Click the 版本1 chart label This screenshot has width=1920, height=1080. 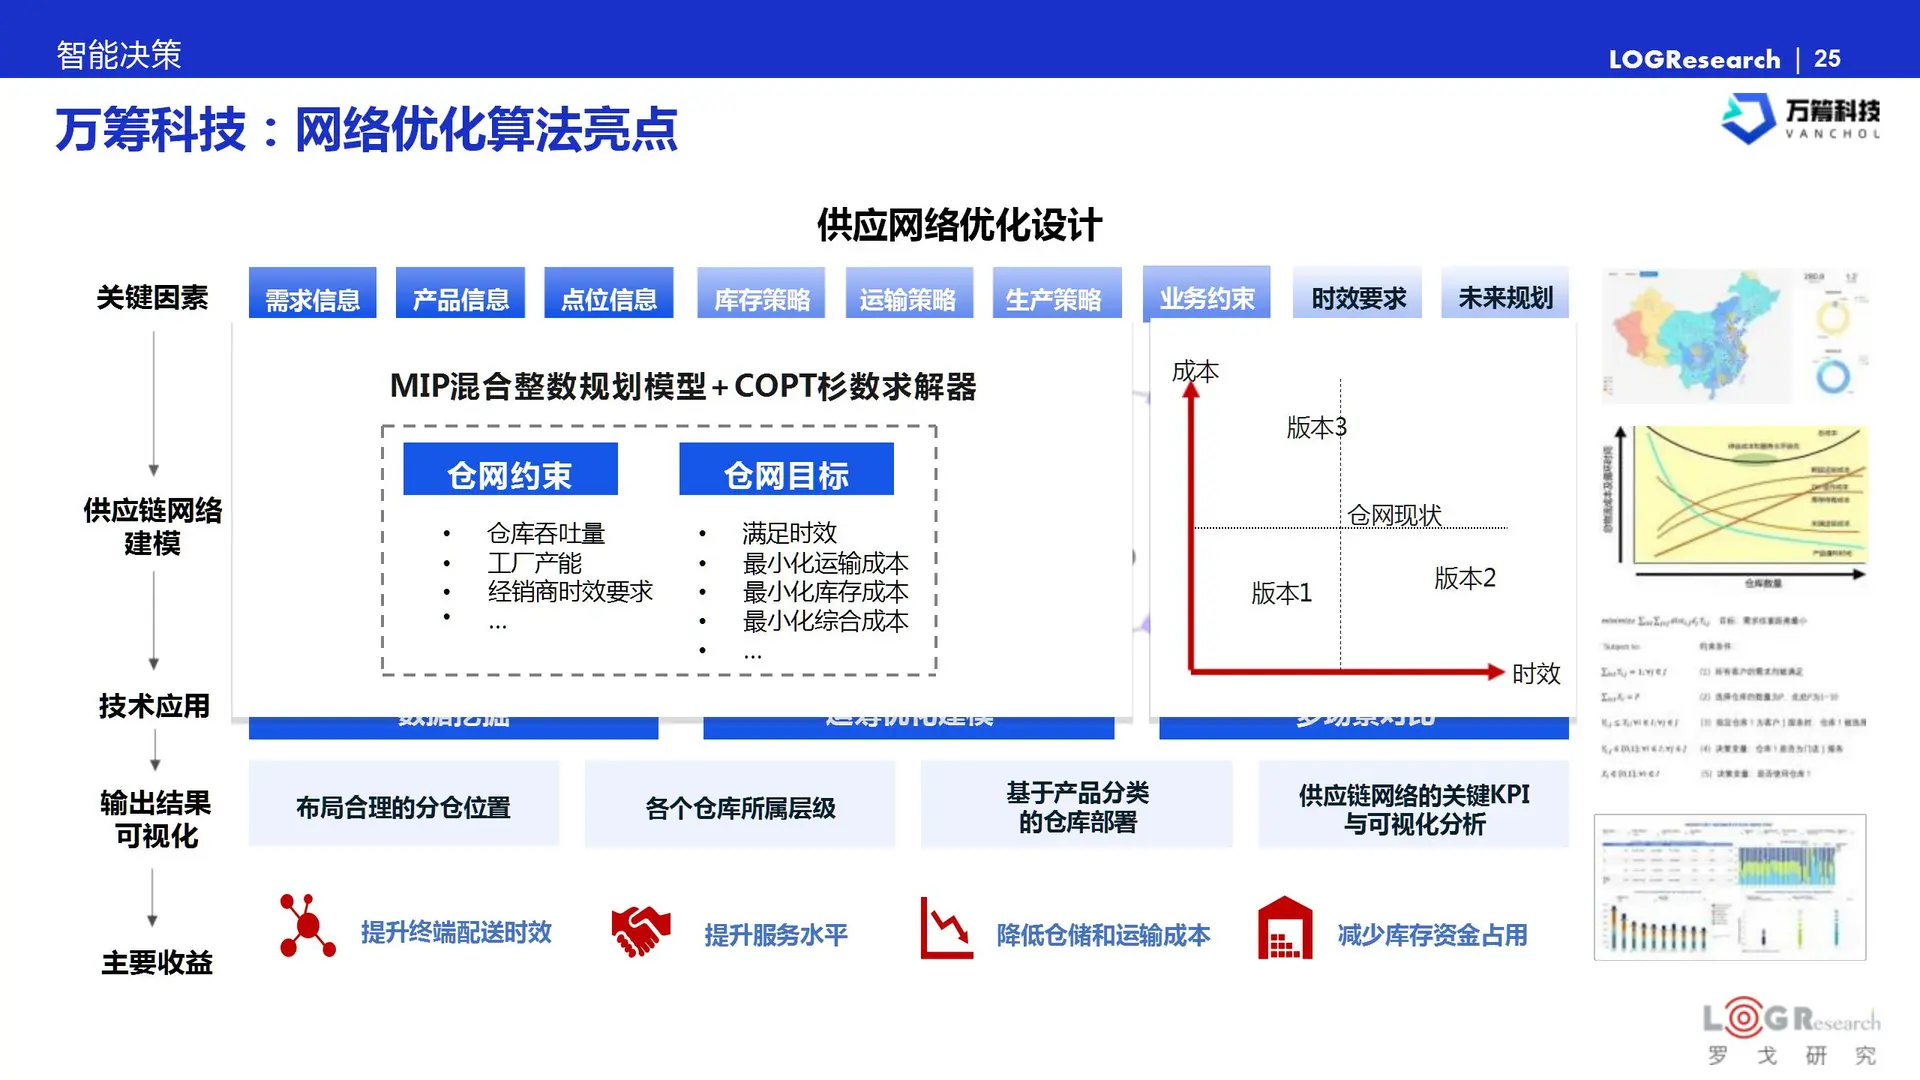(x=1281, y=593)
